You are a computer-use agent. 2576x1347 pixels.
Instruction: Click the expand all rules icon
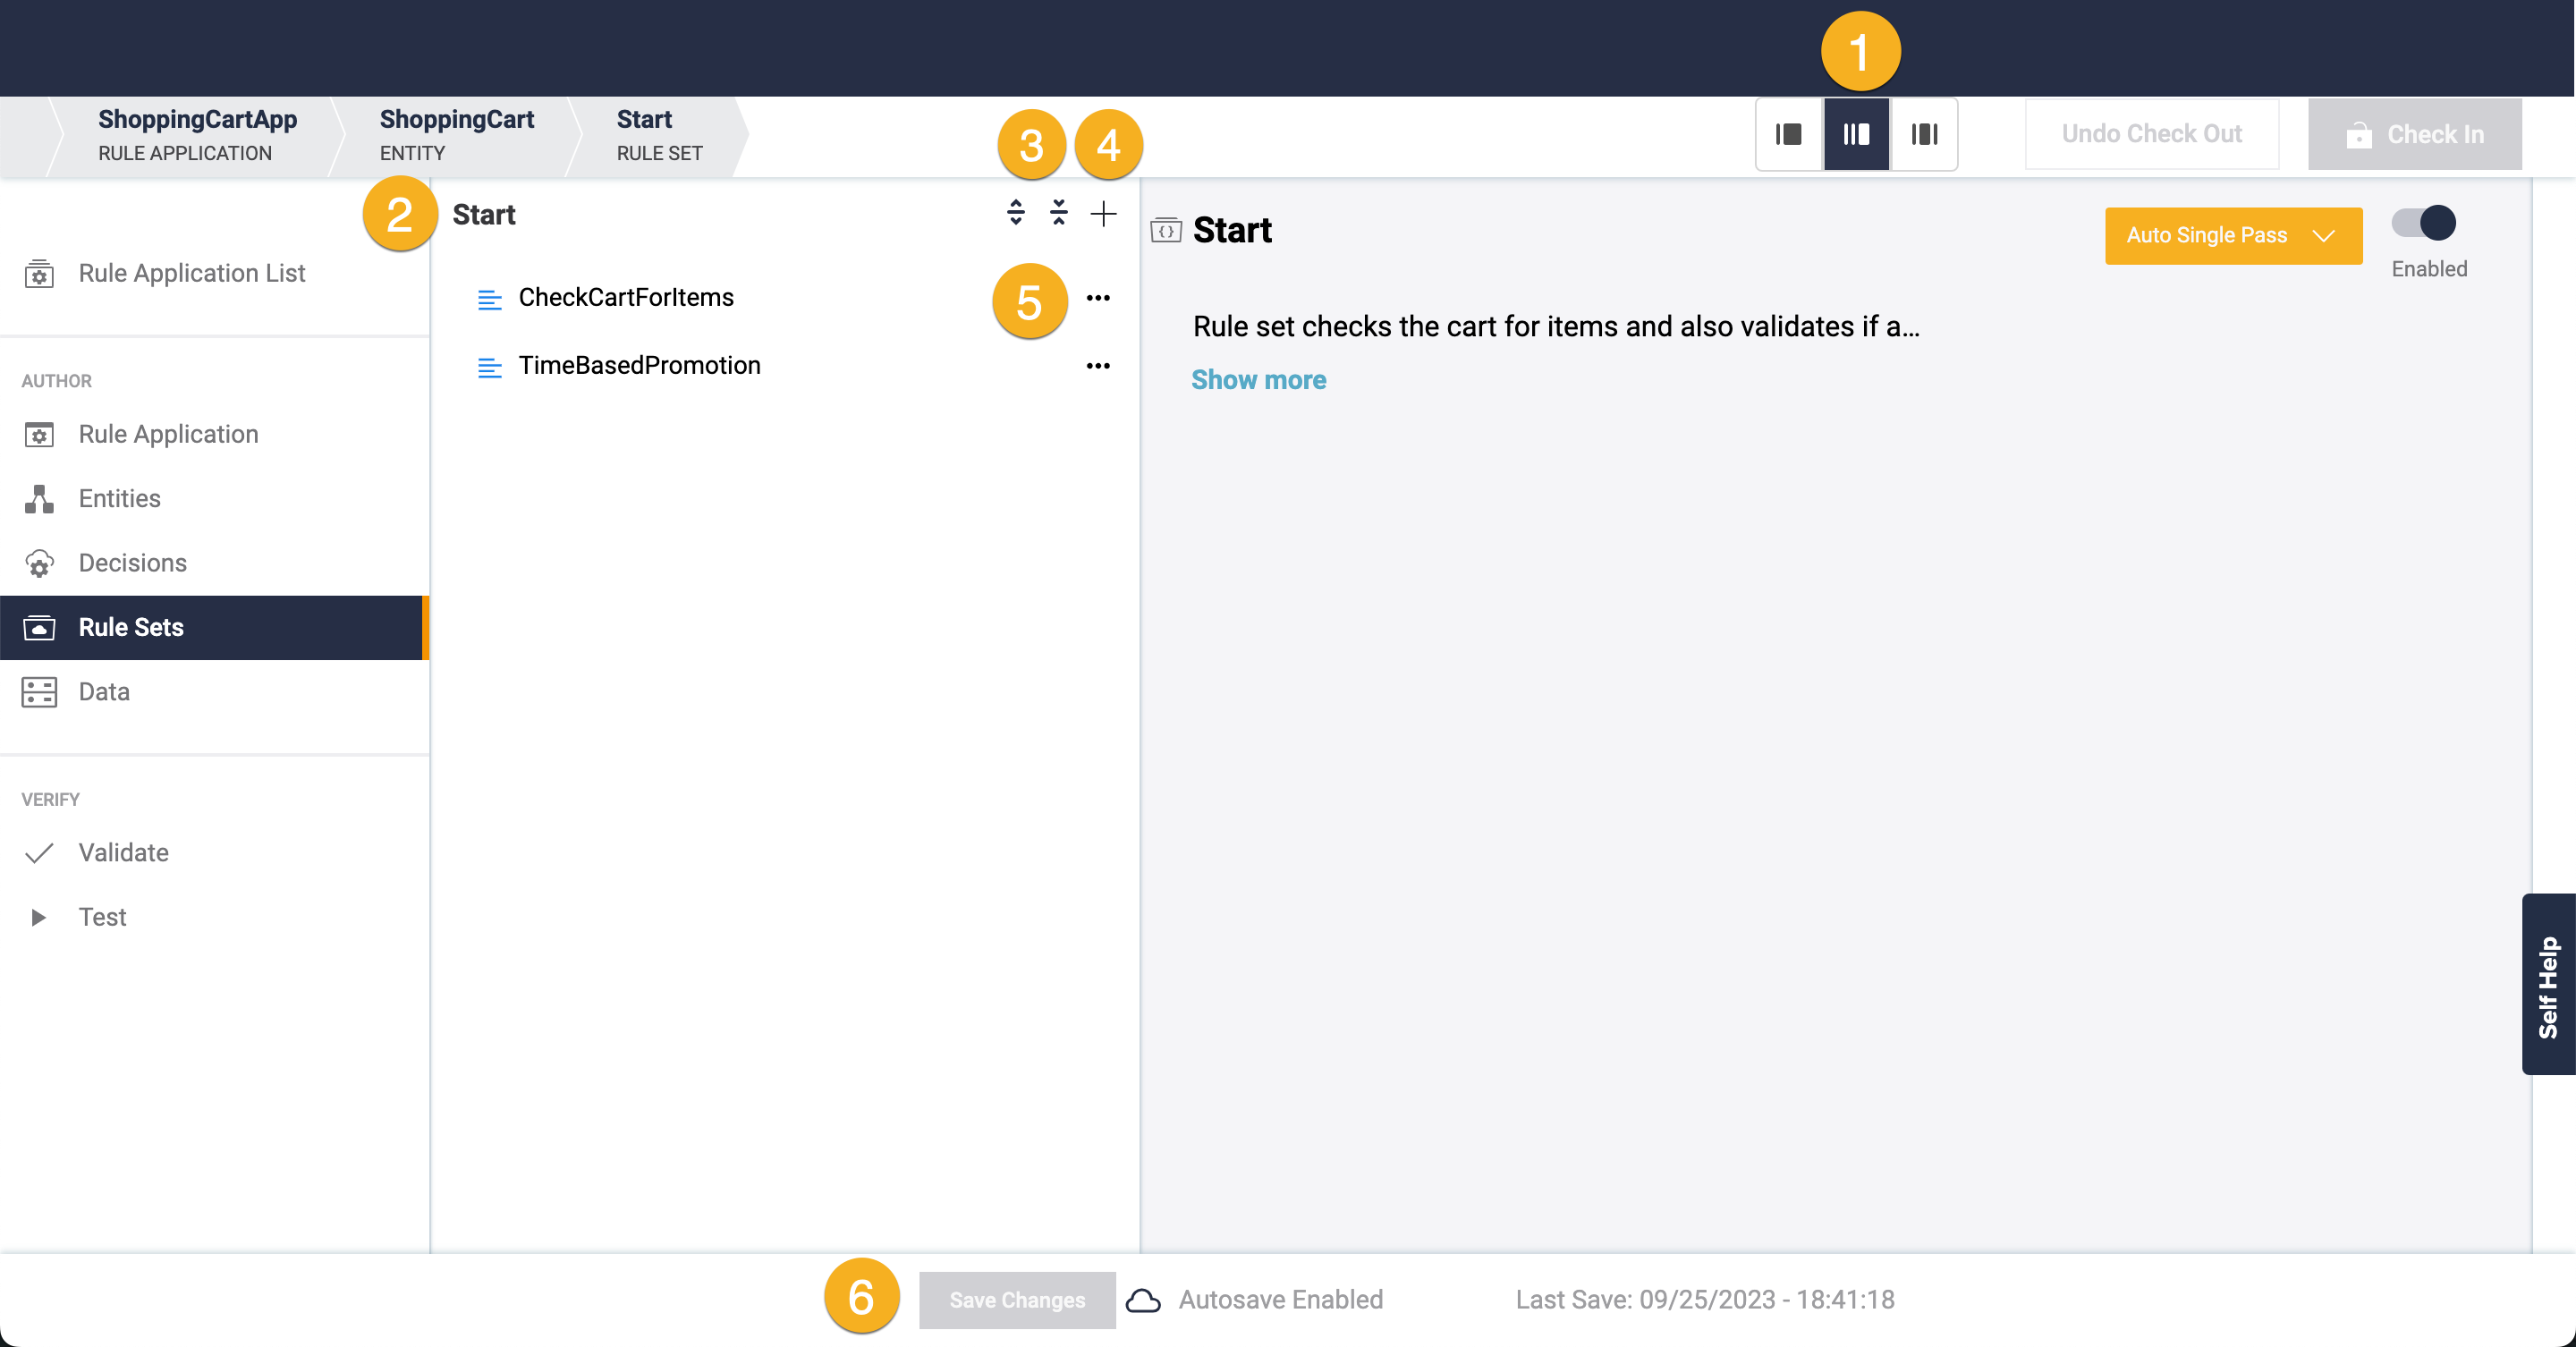pos(1015,213)
